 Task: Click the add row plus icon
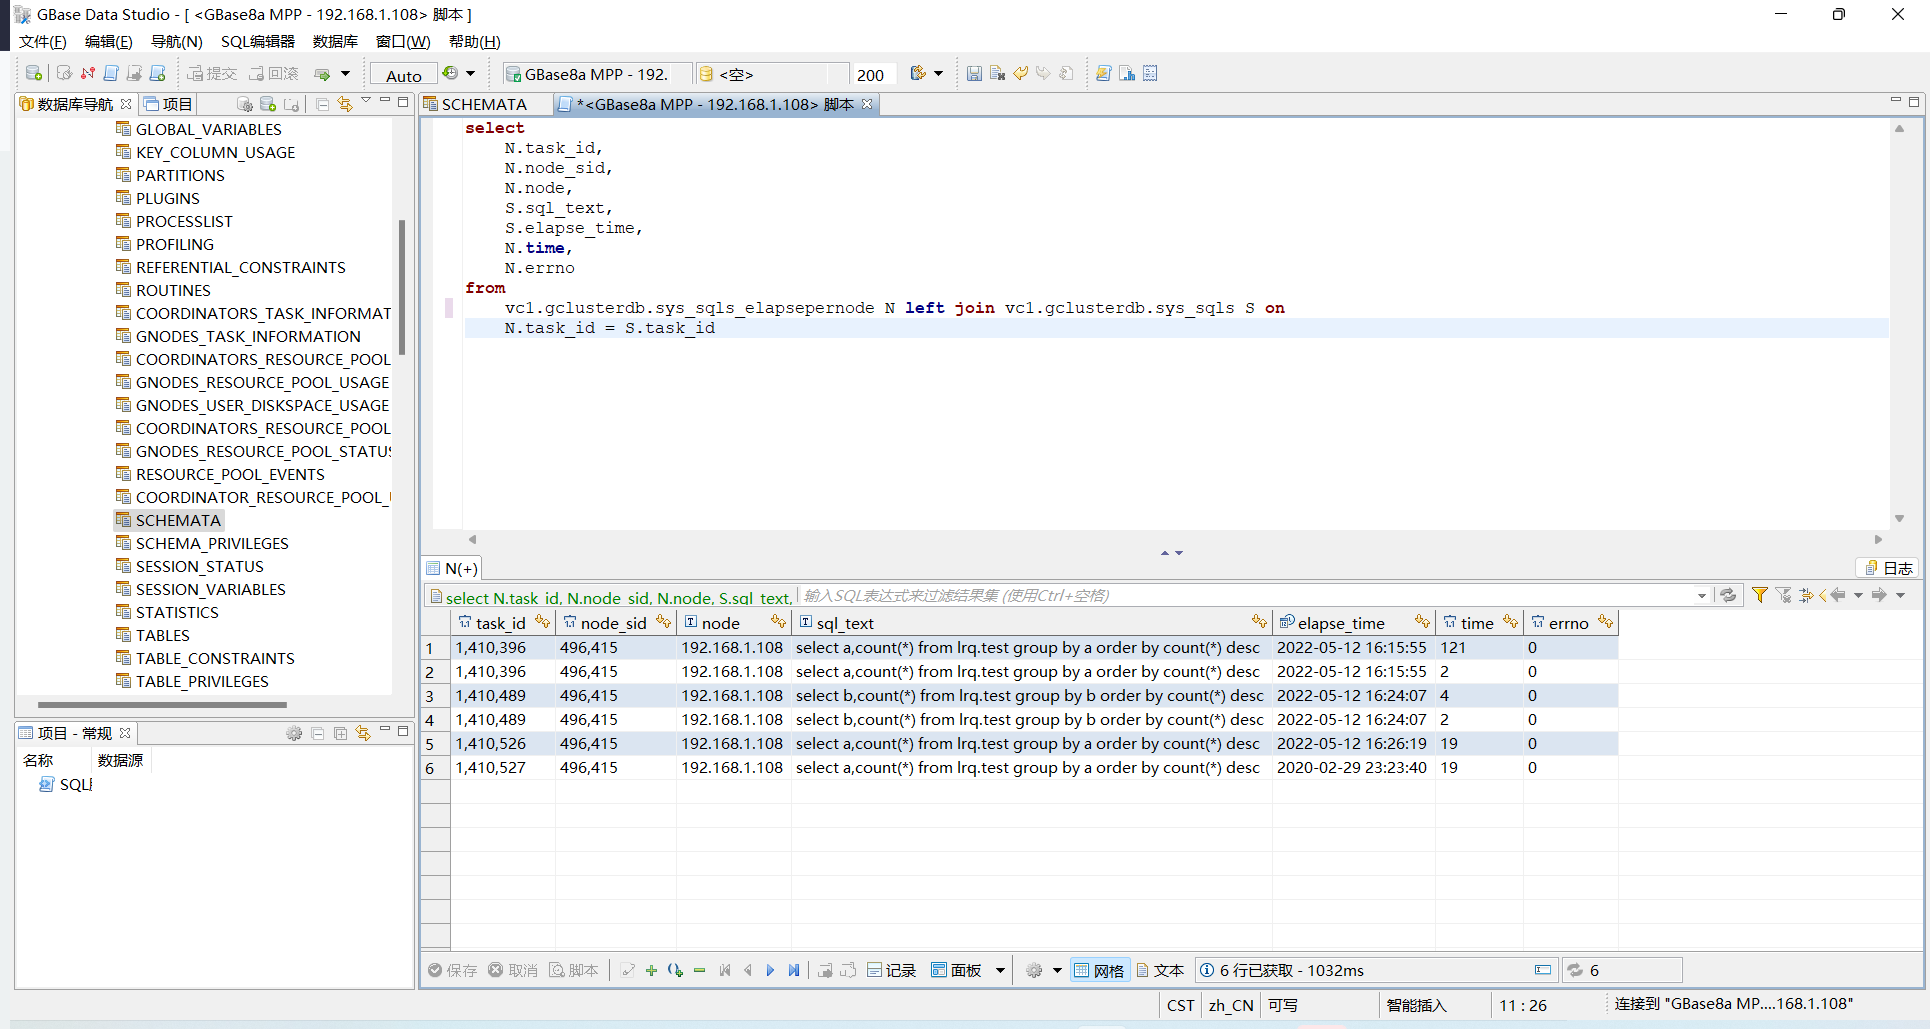tap(651, 970)
